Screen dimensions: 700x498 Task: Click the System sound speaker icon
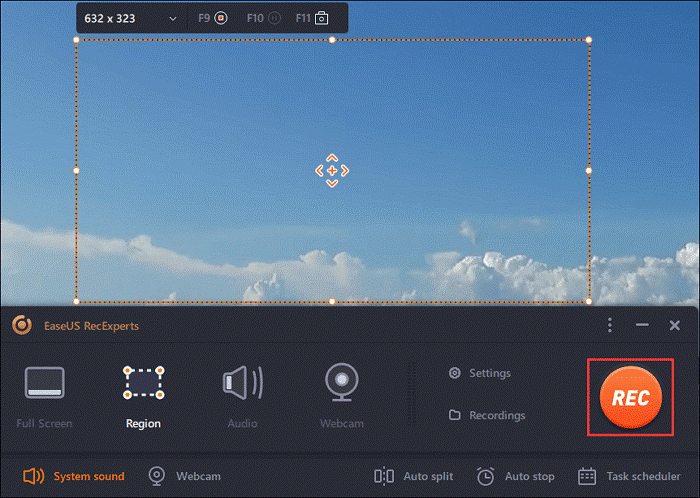click(33, 476)
